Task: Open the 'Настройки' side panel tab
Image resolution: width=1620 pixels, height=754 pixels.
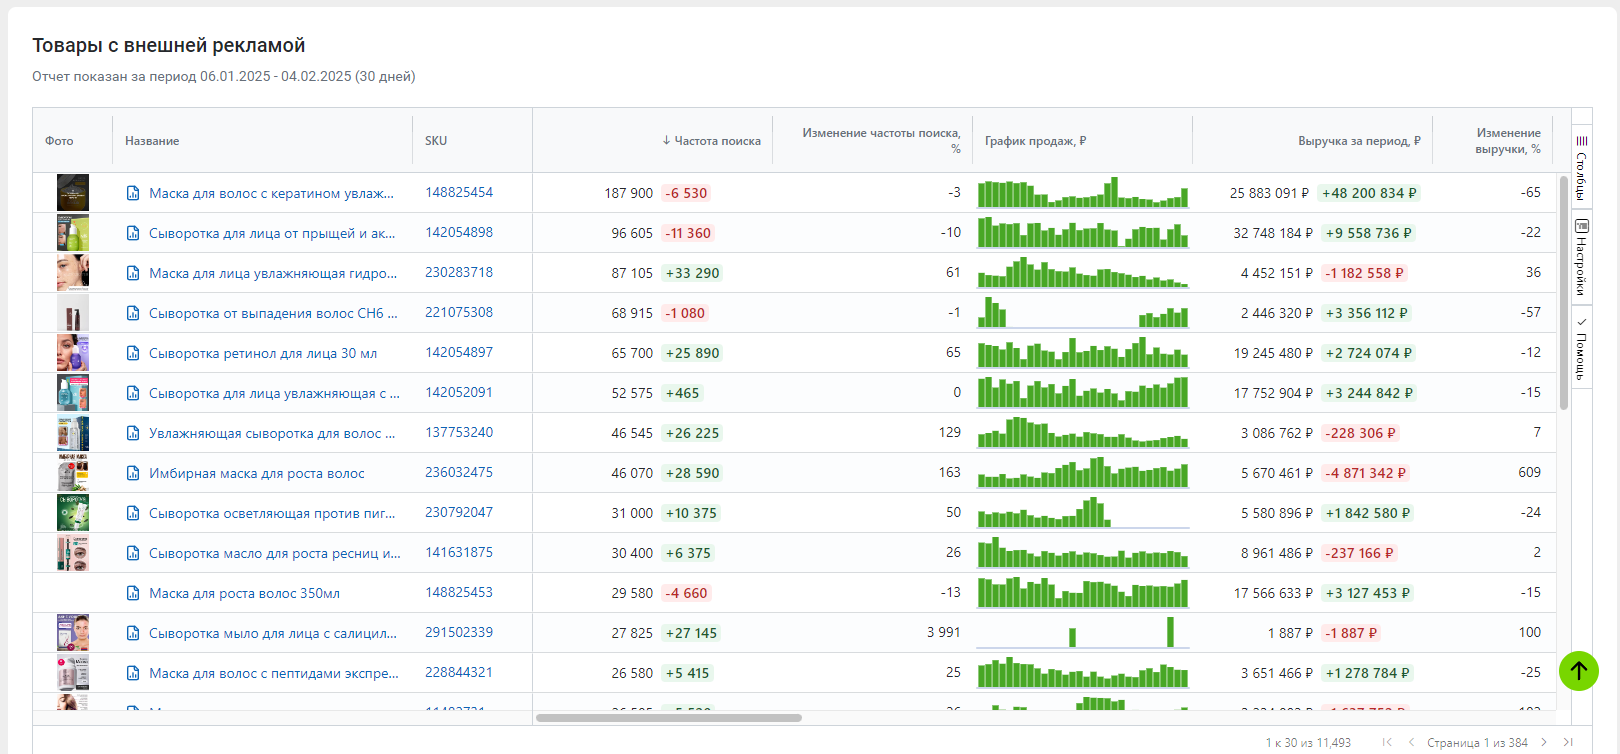Action: (1582, 258)
